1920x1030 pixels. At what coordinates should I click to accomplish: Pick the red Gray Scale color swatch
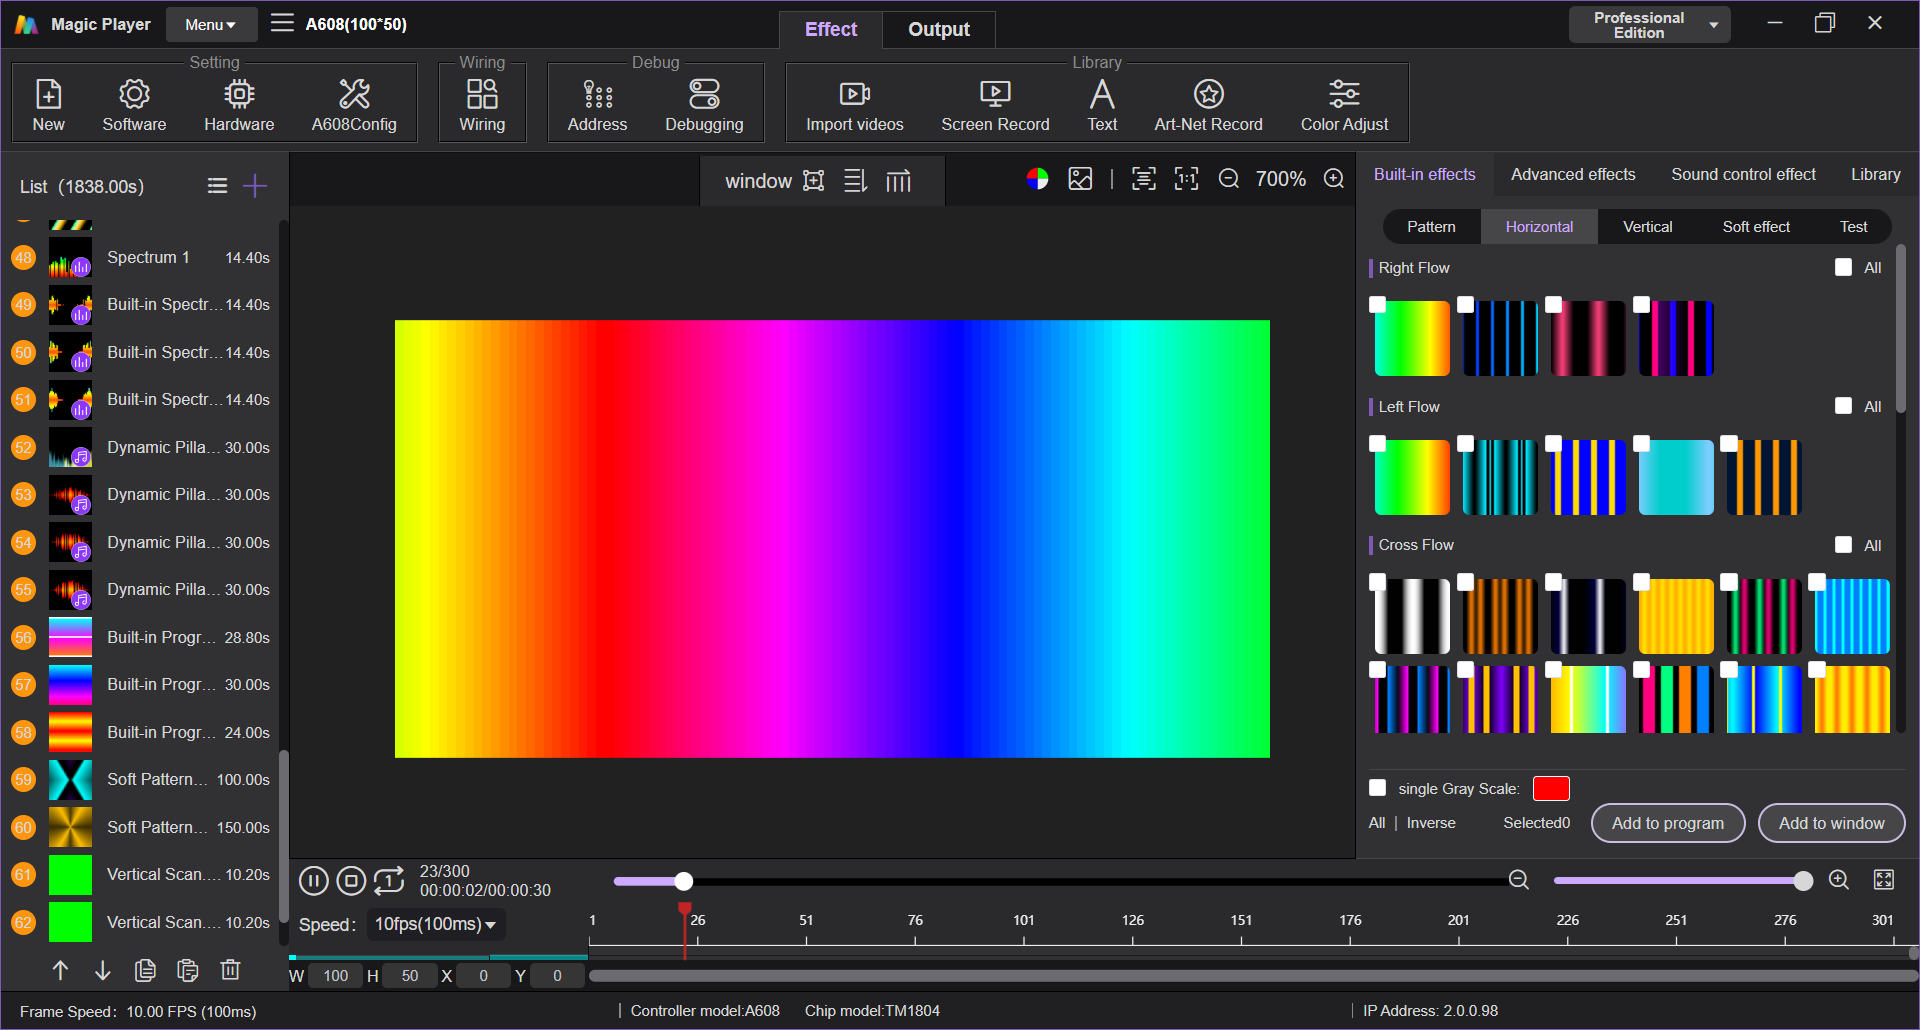pos(1551,788)
